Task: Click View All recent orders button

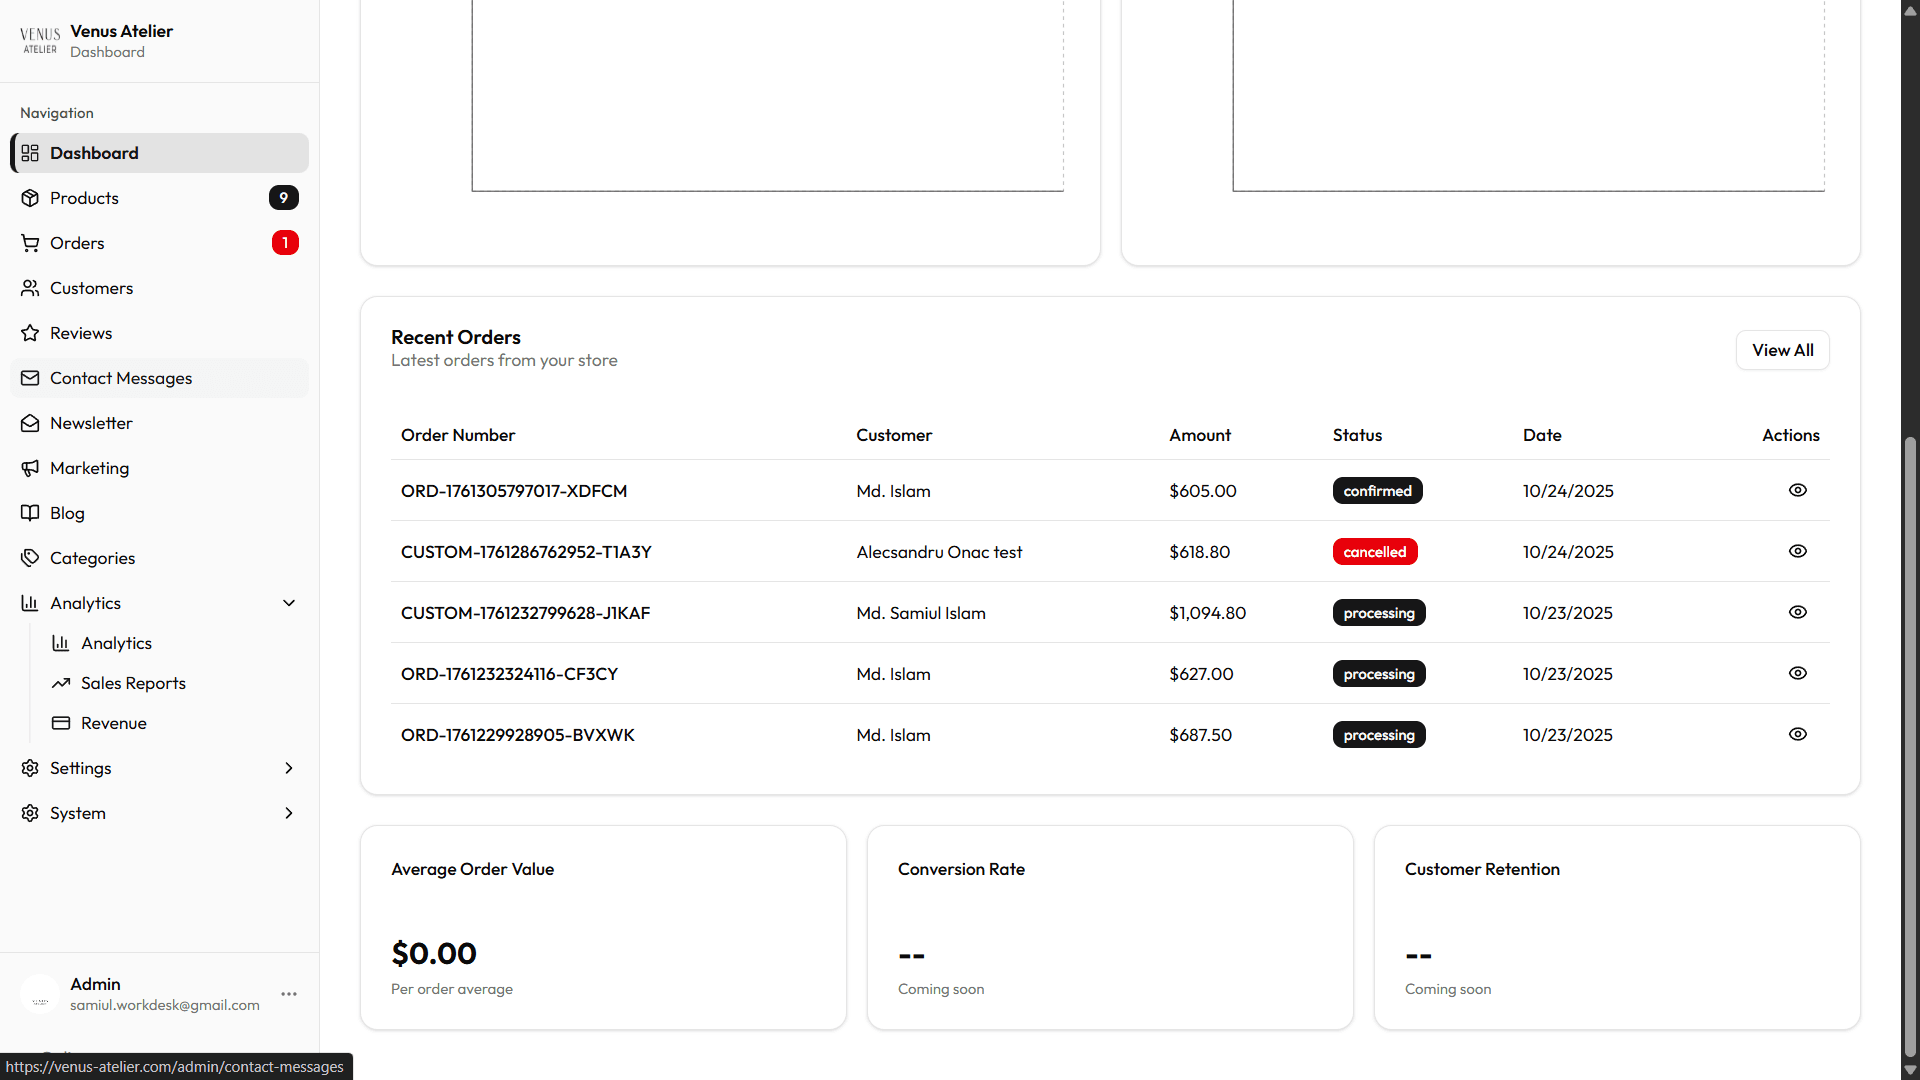Action: 1782,350
